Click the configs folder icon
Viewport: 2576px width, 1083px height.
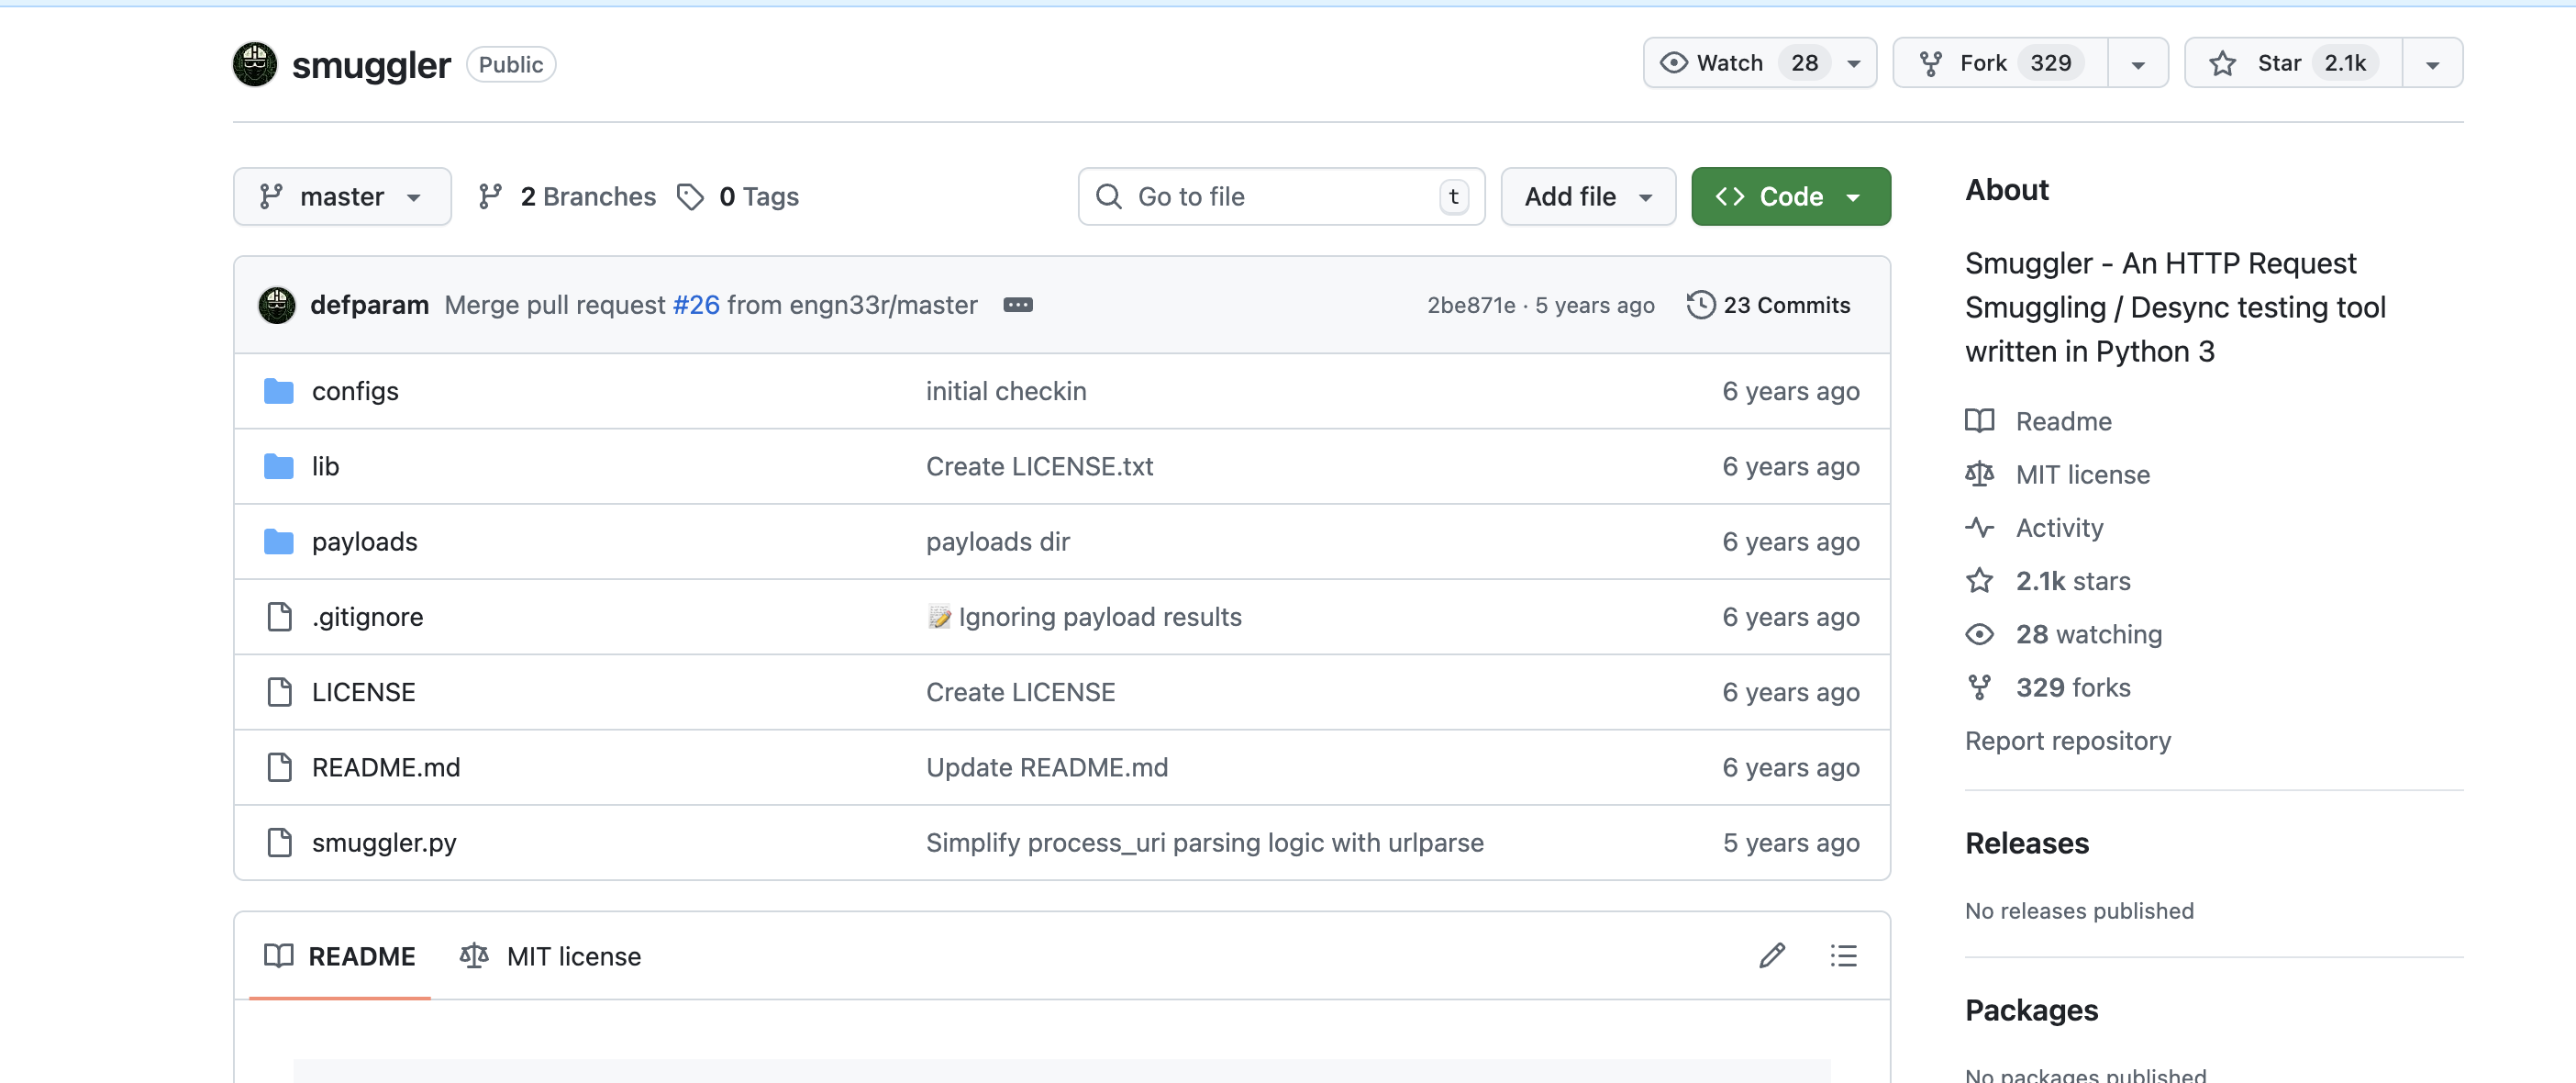coord(278,391)
